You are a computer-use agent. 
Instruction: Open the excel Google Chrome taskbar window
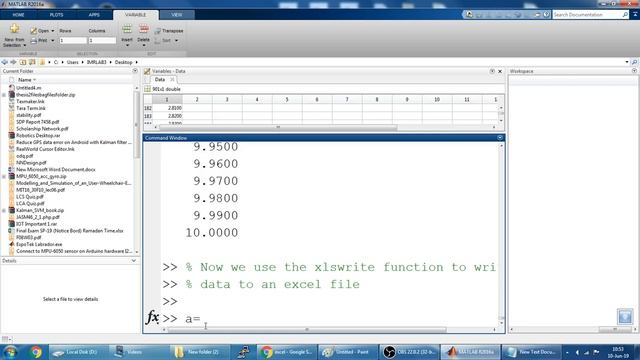click(x=287, y=352)
